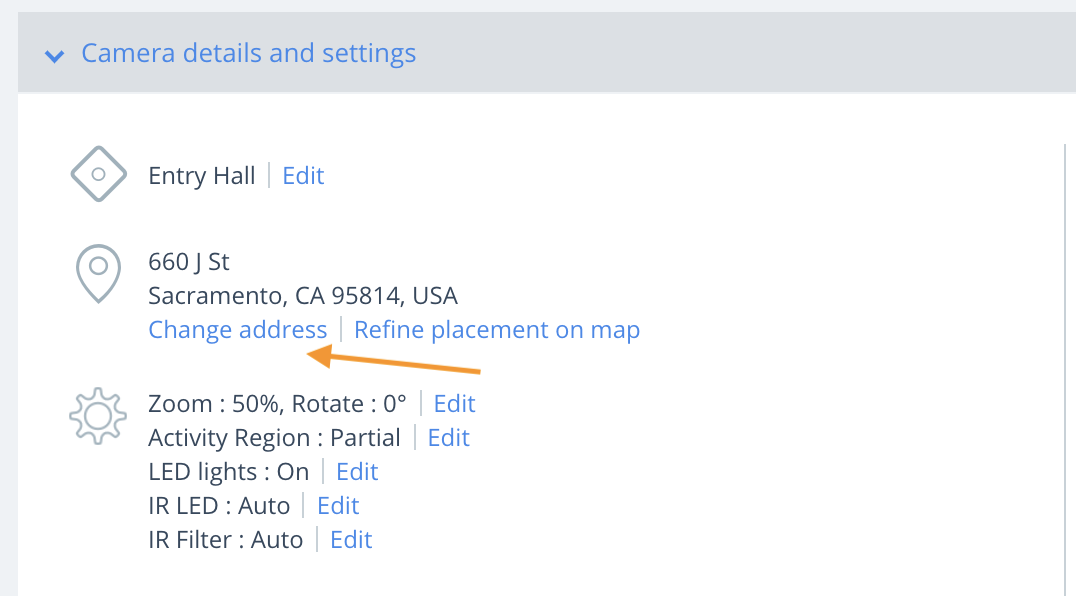Open Change address
1076x596 pixels.
pos(238,329)
